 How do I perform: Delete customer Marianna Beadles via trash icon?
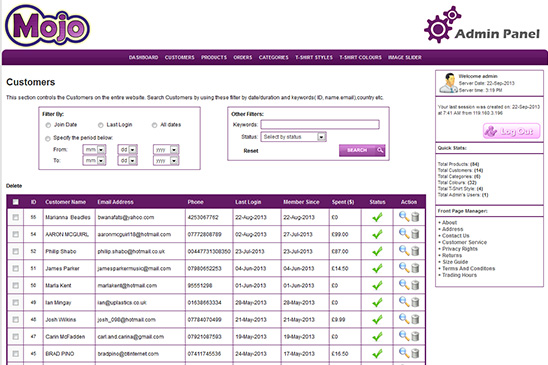(415, 217)
